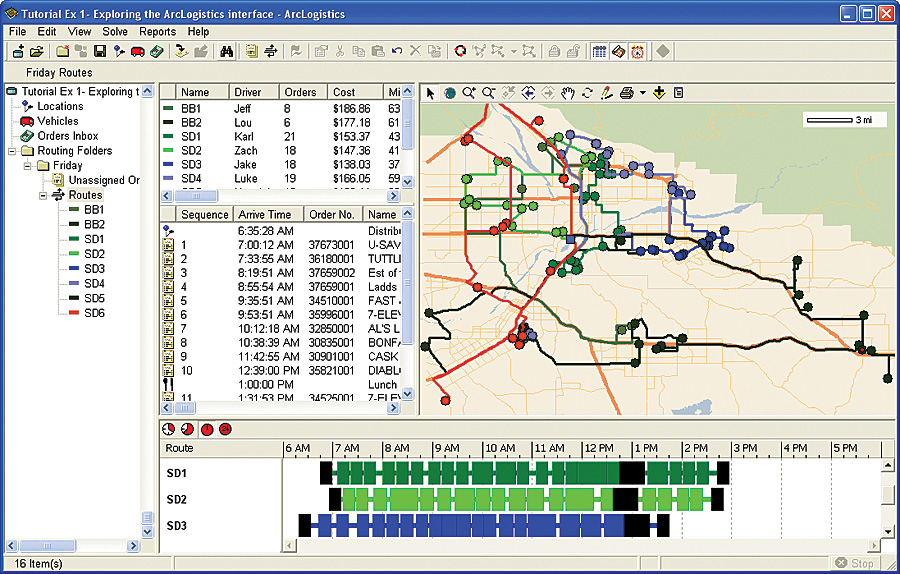Image resolution: width=900 pixels, height=574 pixels.
Task: Select the SD4 Luke route row
Action: (x=281, y=179)
